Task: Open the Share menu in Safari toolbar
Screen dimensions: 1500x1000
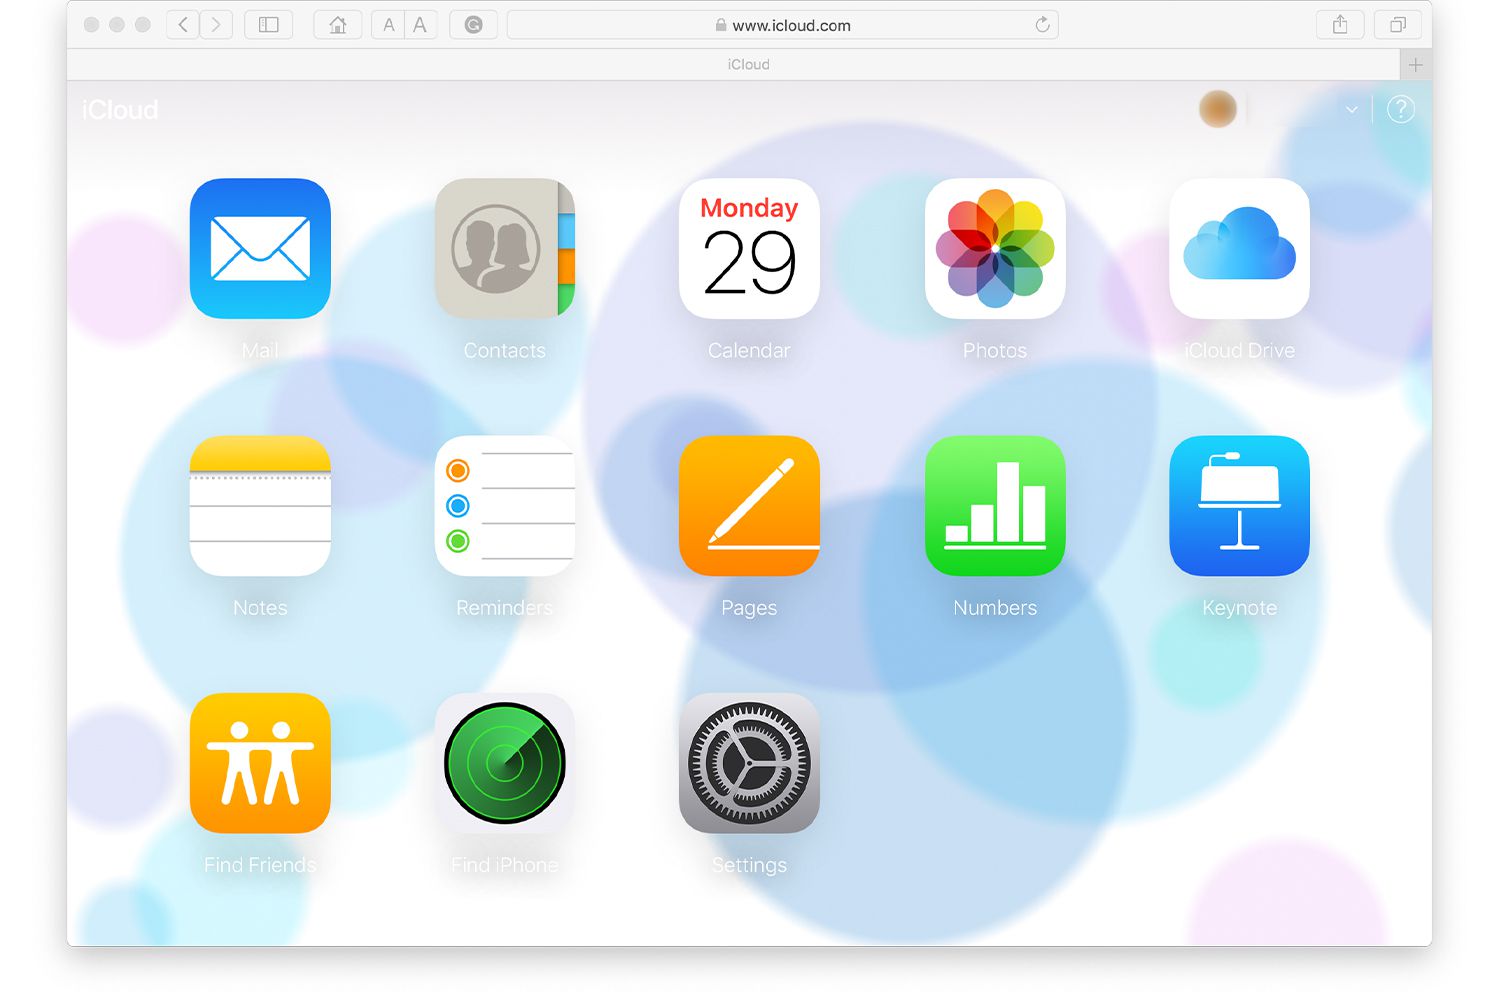Action: pyautogui.click(x=1340, y=25)
